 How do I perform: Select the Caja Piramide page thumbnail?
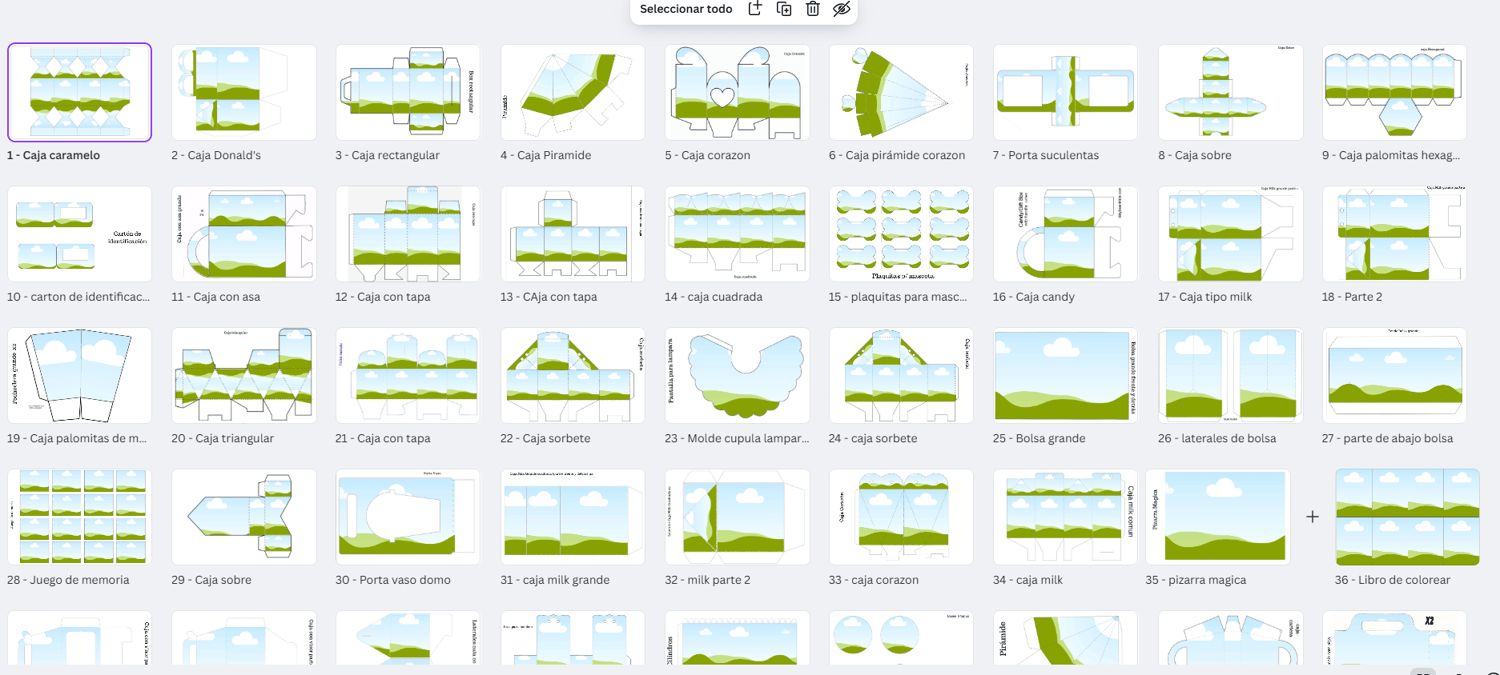573,92
